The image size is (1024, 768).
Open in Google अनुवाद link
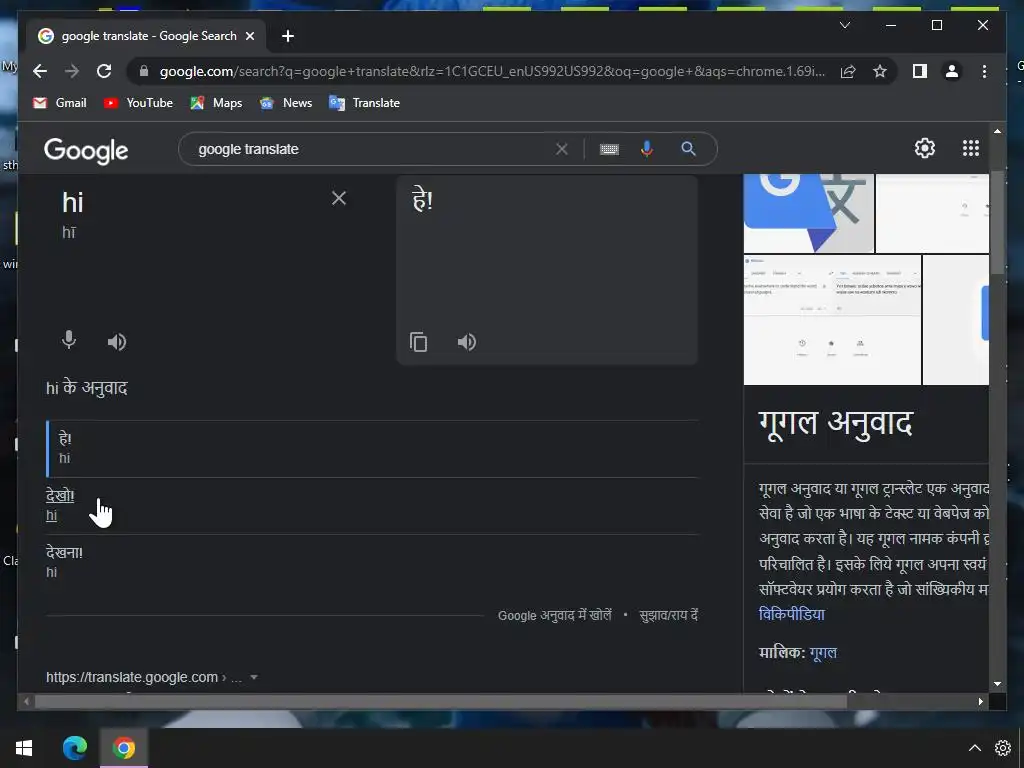pos(554,615)
